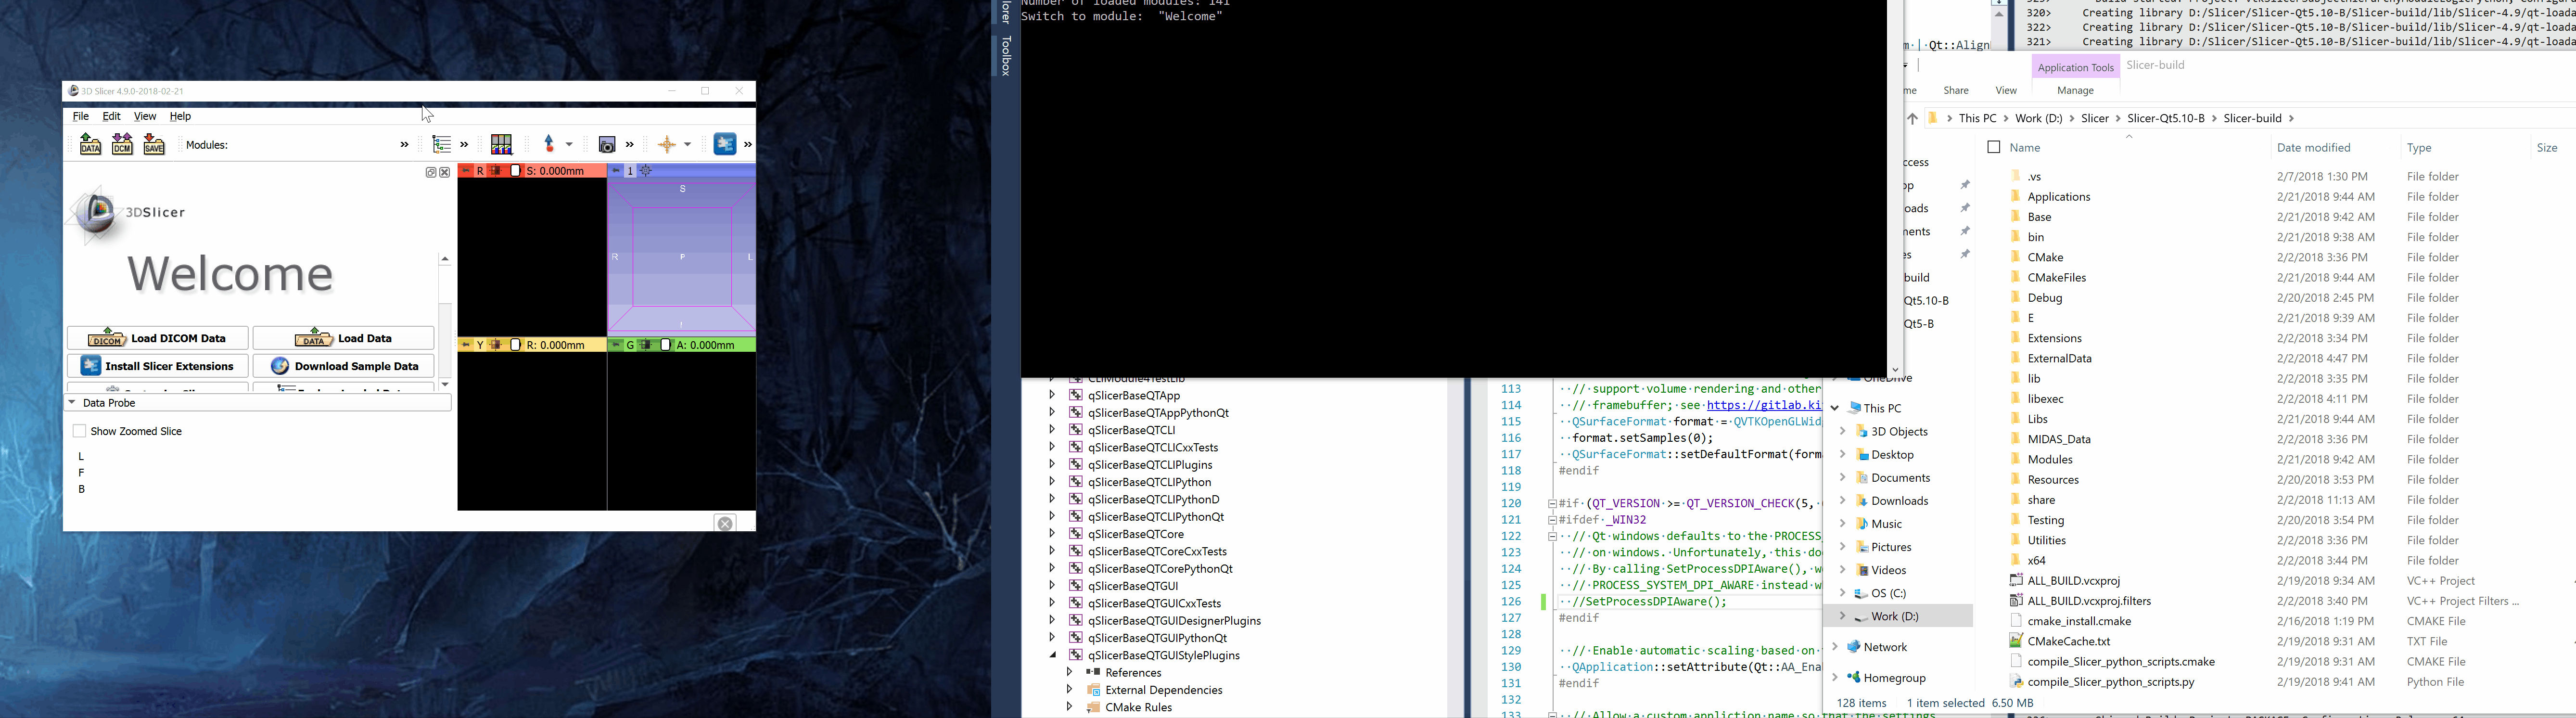Toggle Yellow slice visibility box in slice bar
The width and height of the screenshot is (2576, 718).
tap(516, 345)
